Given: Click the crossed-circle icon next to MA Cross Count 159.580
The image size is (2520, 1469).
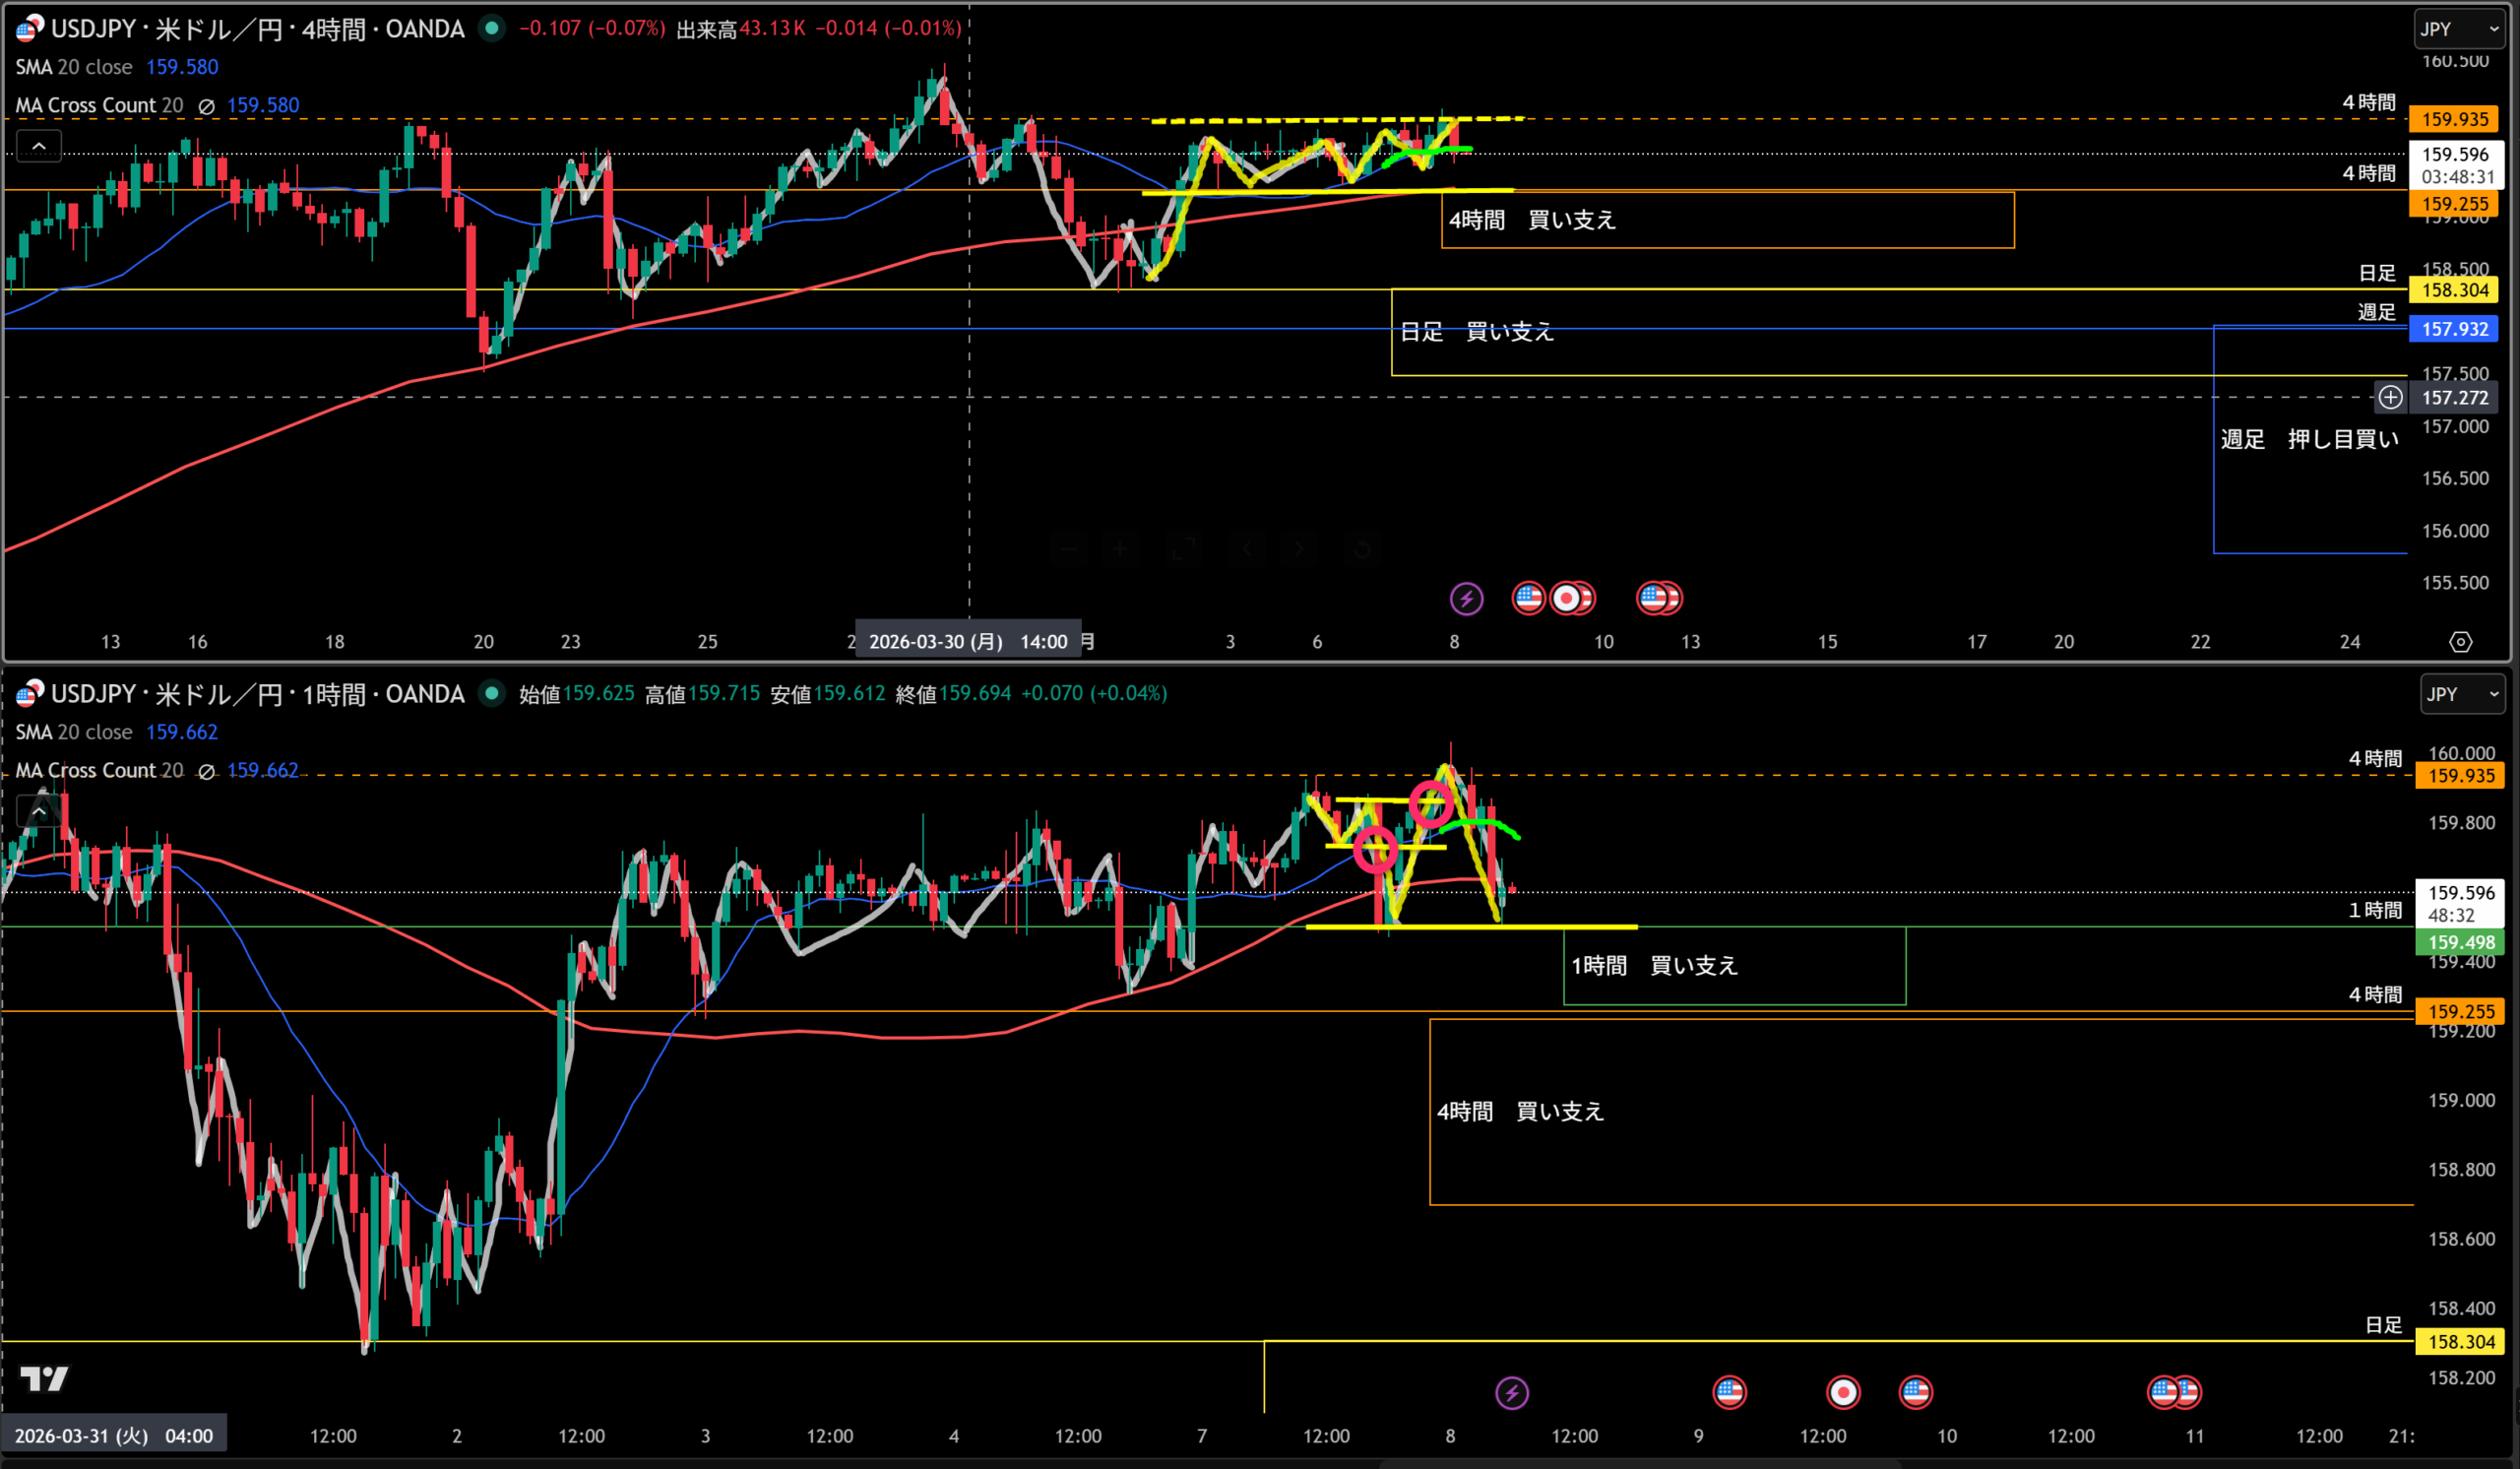Looking at the screenshot, I should pos(206,106).
